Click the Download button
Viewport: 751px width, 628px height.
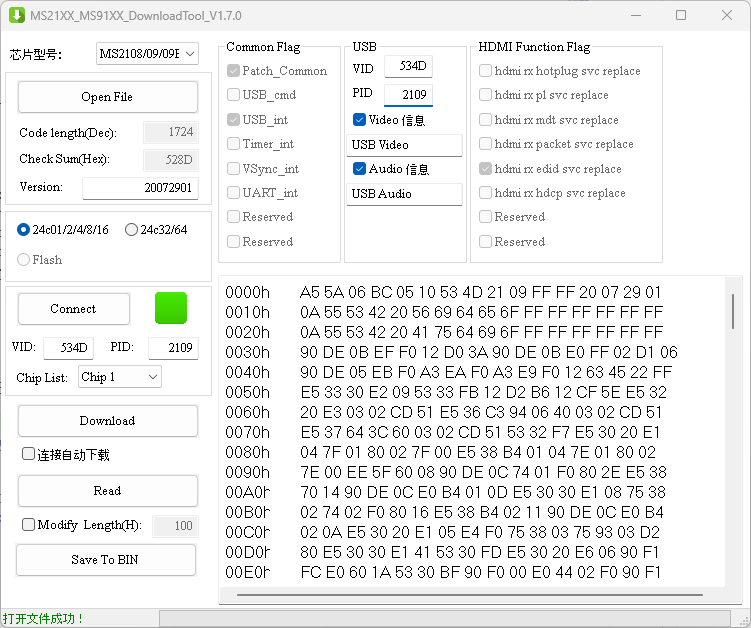pos(107,421)
